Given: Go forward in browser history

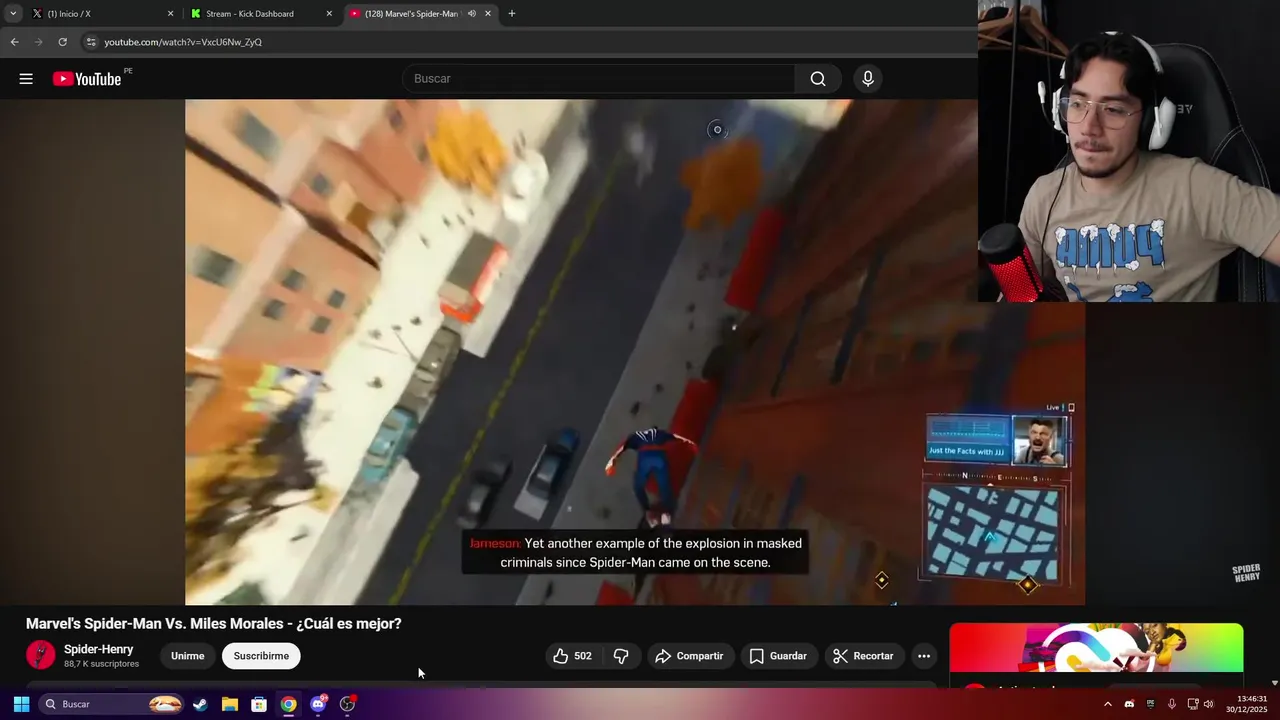Looking at the screenshot, I should coord(38,42).
